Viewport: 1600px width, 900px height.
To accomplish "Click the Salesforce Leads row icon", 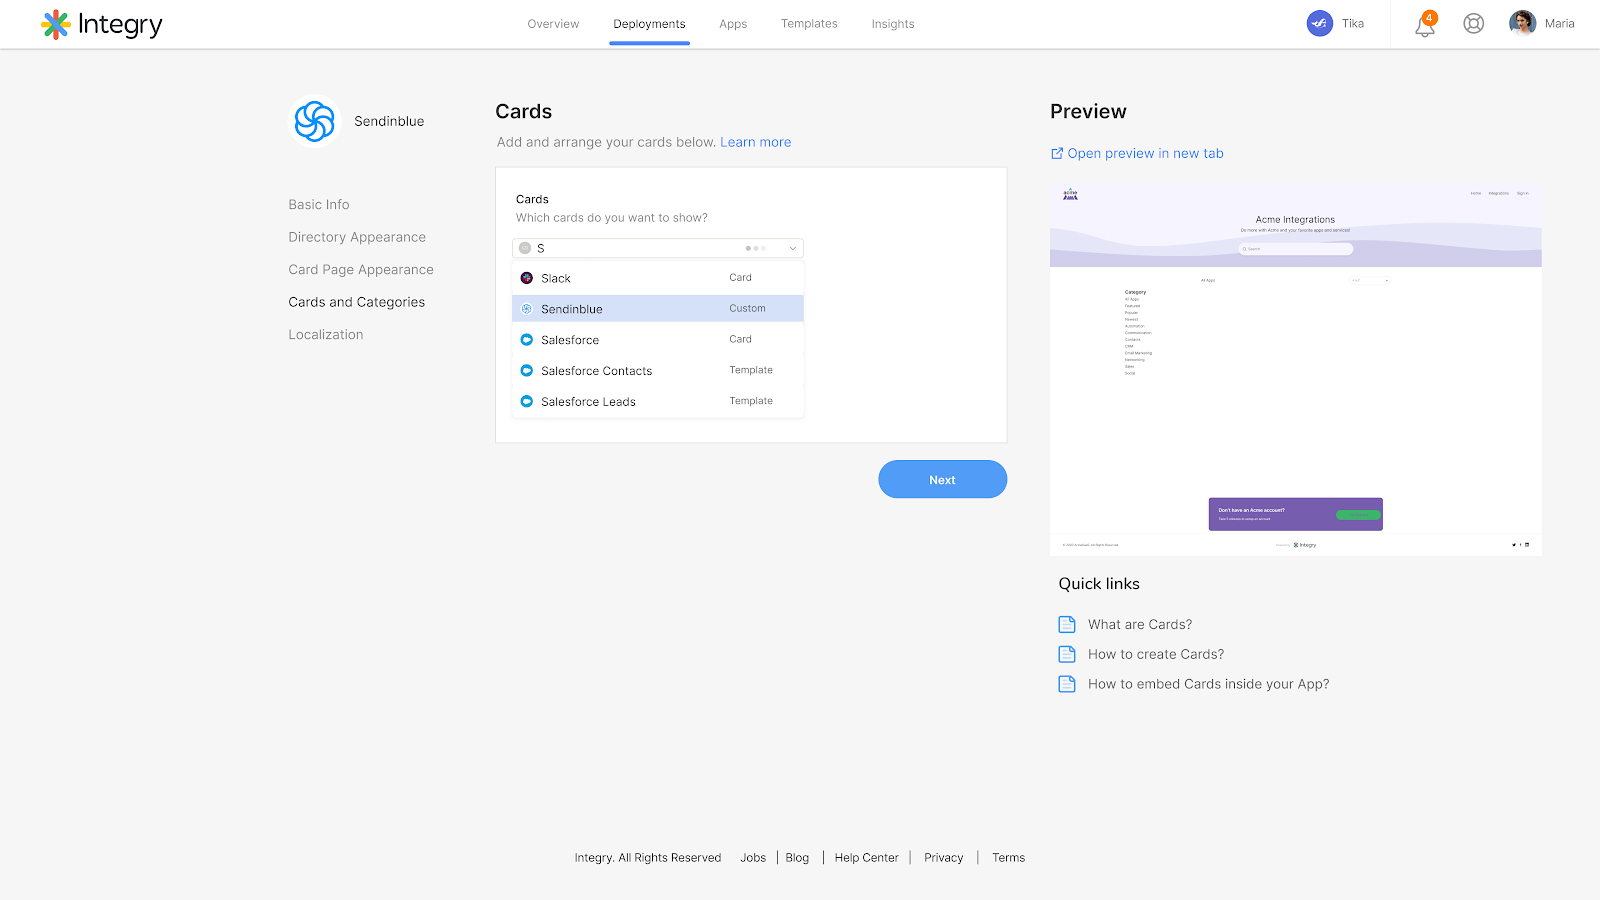I will point(527,401).
